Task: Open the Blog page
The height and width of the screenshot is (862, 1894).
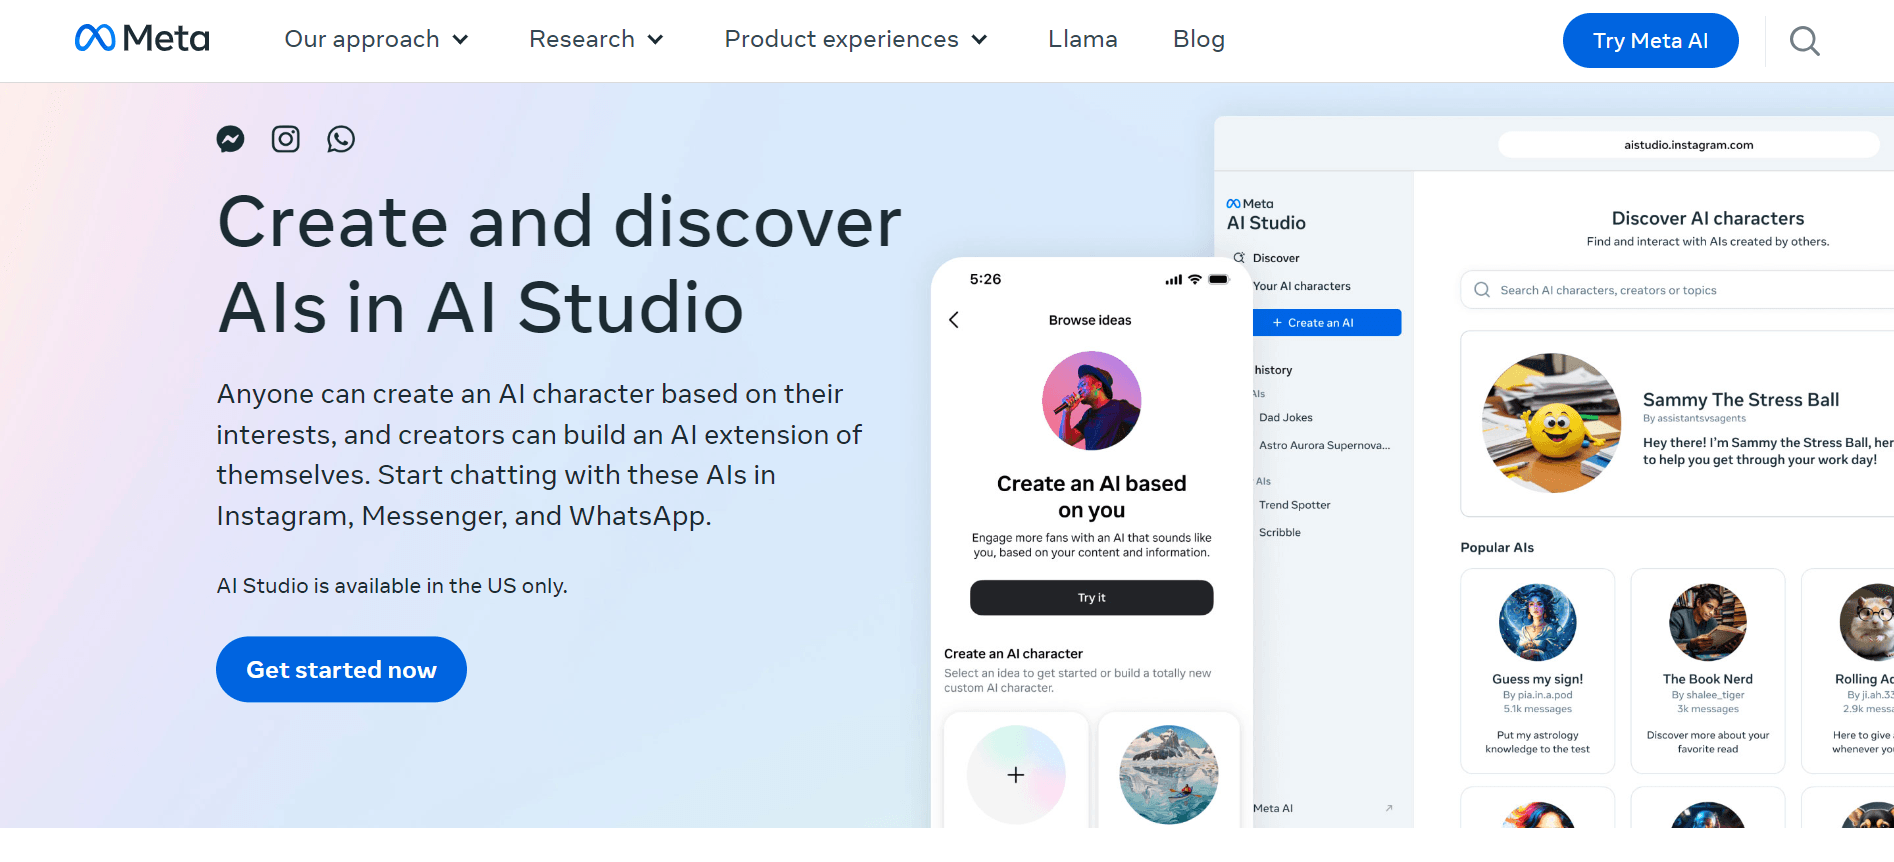Action: [x=1199, y=39]
